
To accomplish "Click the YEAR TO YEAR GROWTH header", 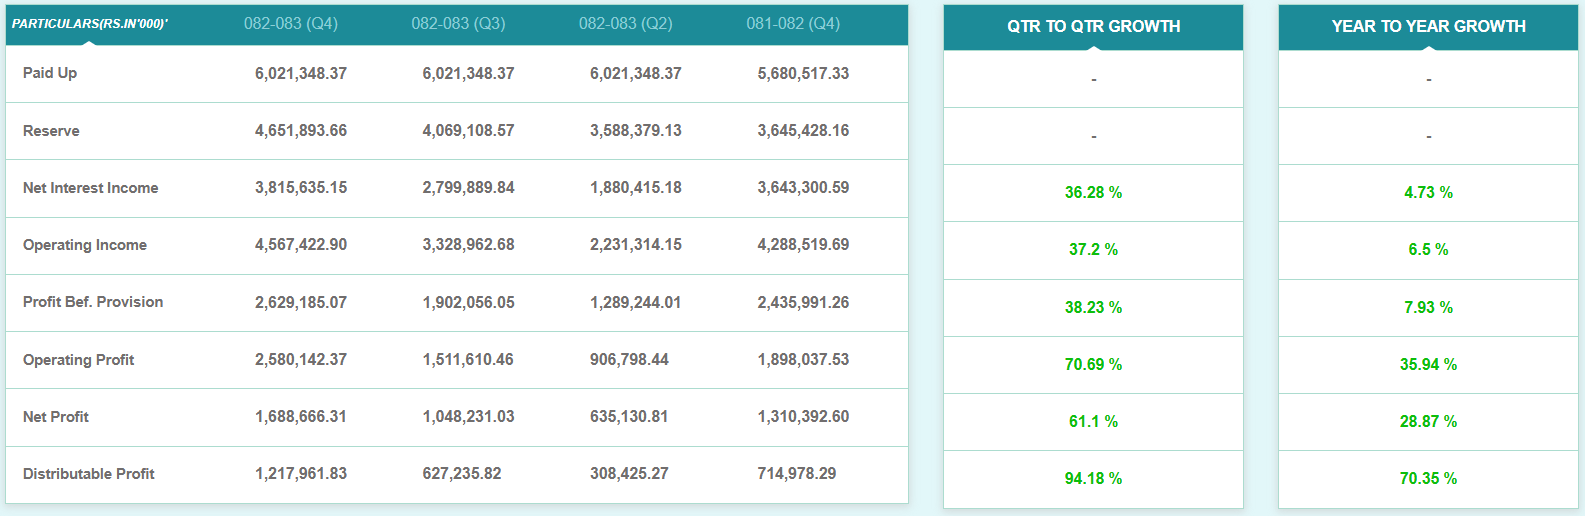I will (x=1428, y=26).
